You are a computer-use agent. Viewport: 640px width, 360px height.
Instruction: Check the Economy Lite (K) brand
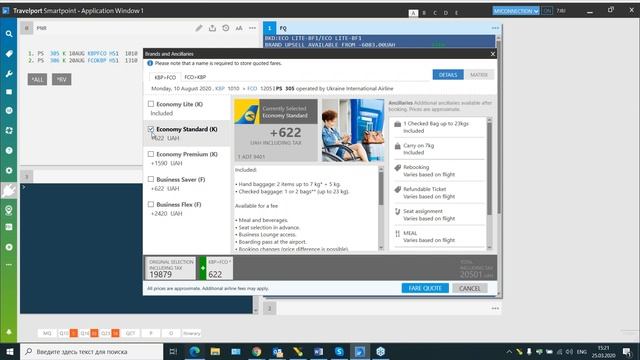coord(151,104)
